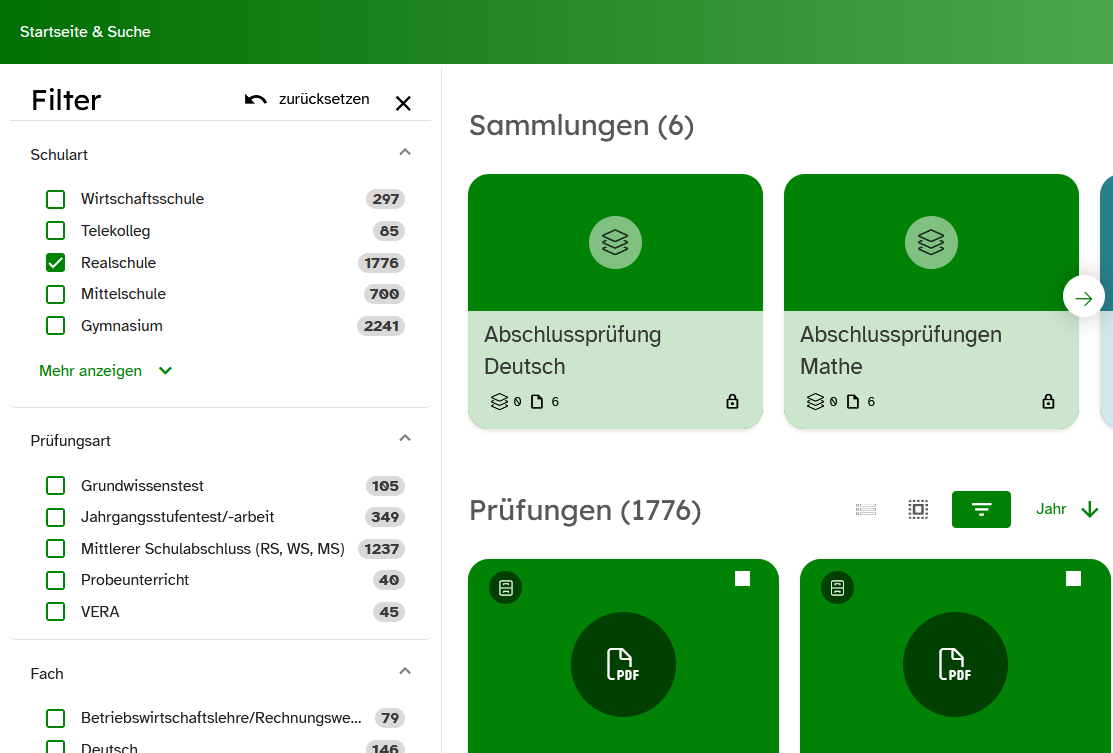Select the first exam card's checkbox

pos(742,579)
